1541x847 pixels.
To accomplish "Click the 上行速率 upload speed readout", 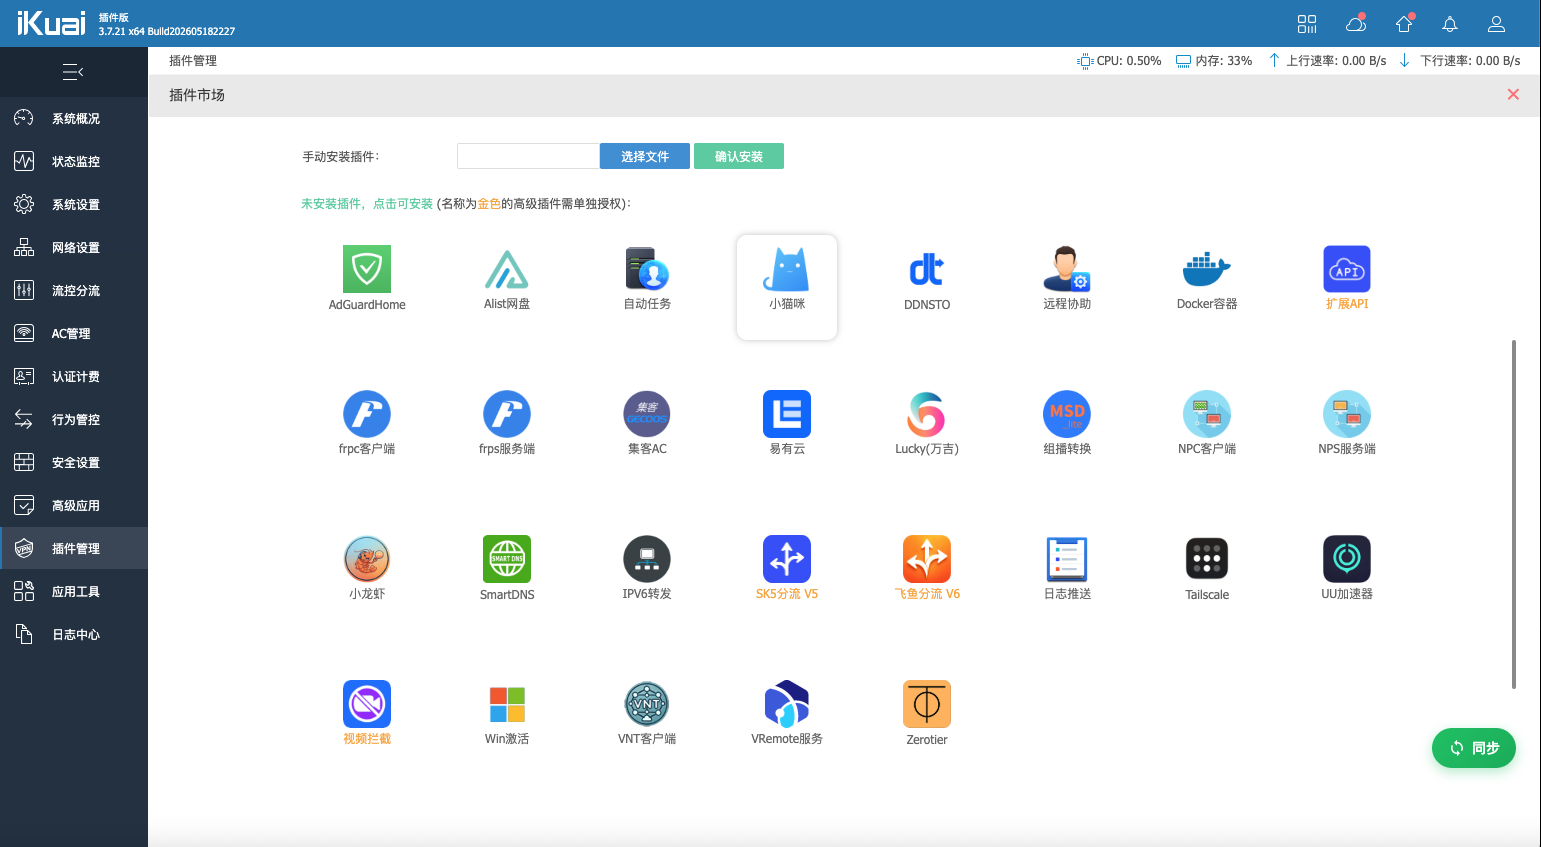I will click(x=1327, y=61).
